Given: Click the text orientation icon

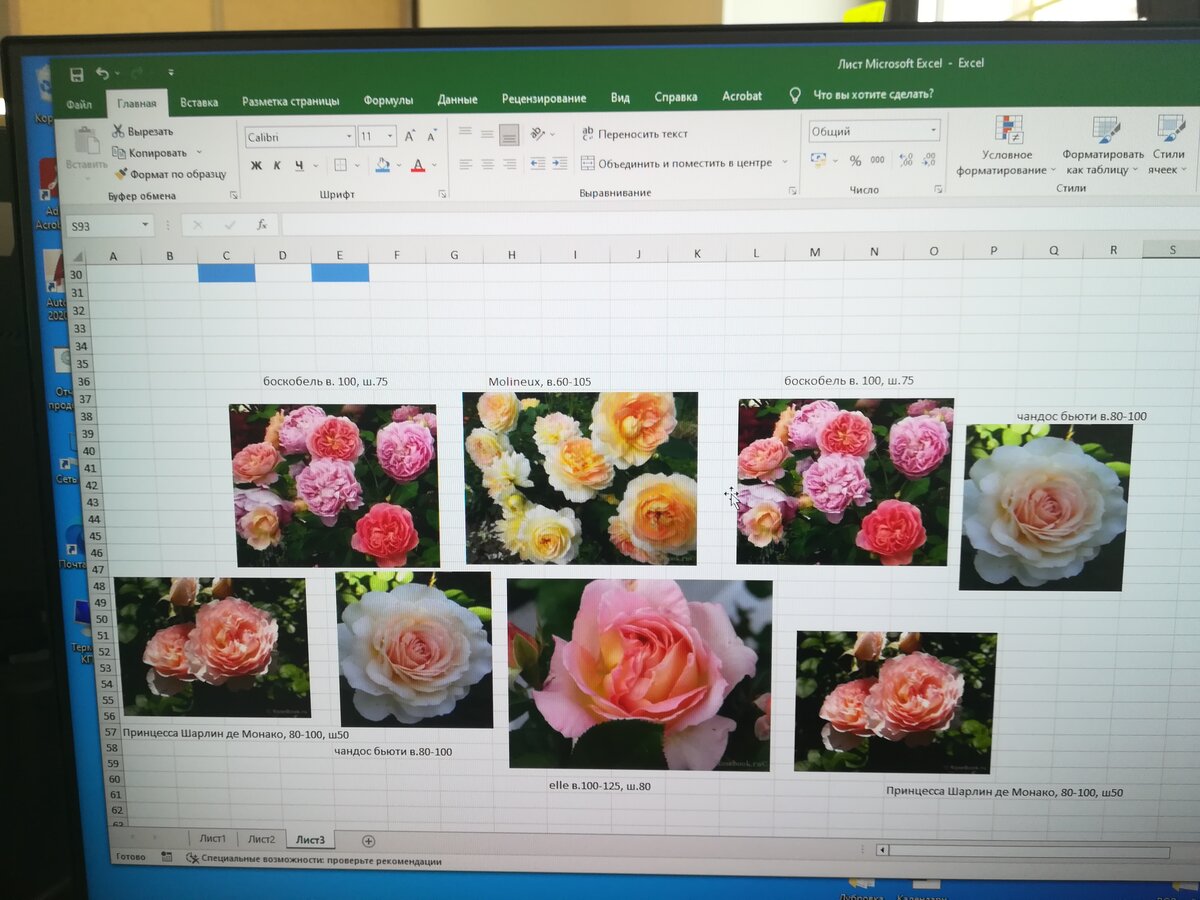Looking at the screenshot, I should point(538,133).
